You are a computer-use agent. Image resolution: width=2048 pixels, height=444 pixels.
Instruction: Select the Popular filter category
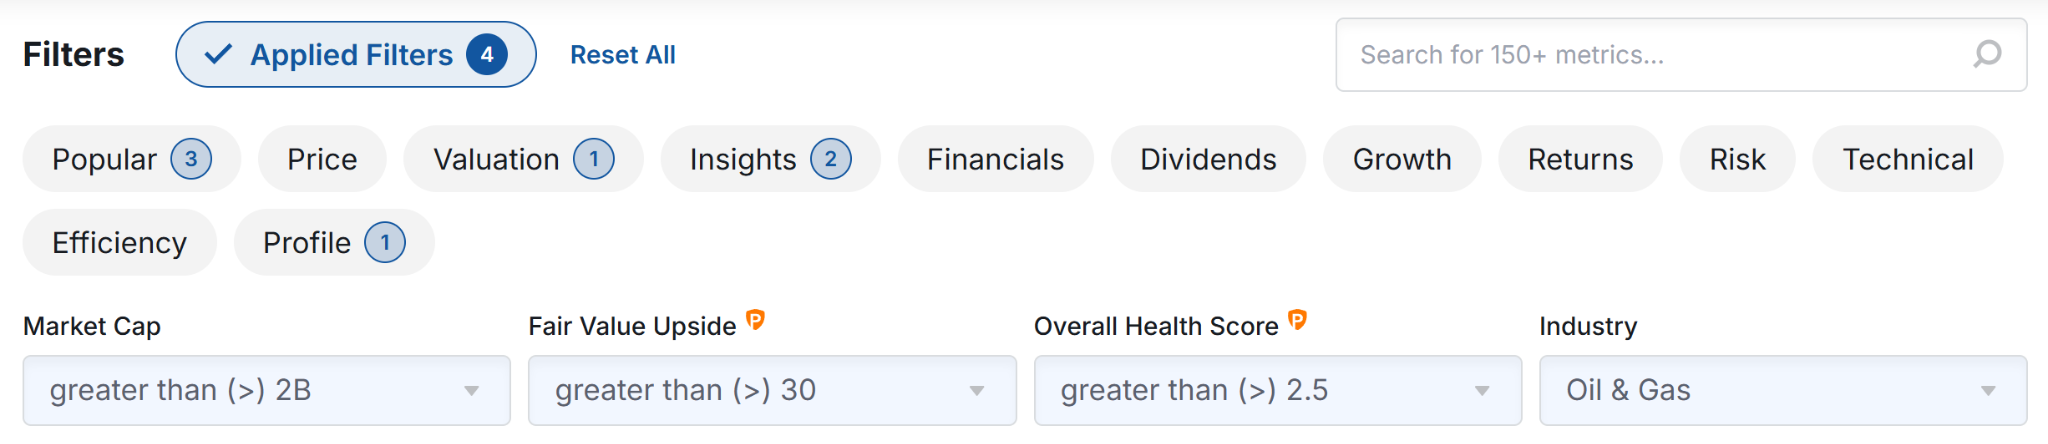(x=131, y=159)
